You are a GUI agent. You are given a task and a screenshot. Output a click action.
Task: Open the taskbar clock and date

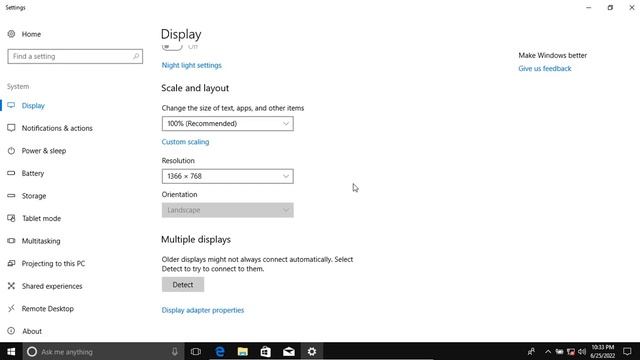(x=602, y=351)
